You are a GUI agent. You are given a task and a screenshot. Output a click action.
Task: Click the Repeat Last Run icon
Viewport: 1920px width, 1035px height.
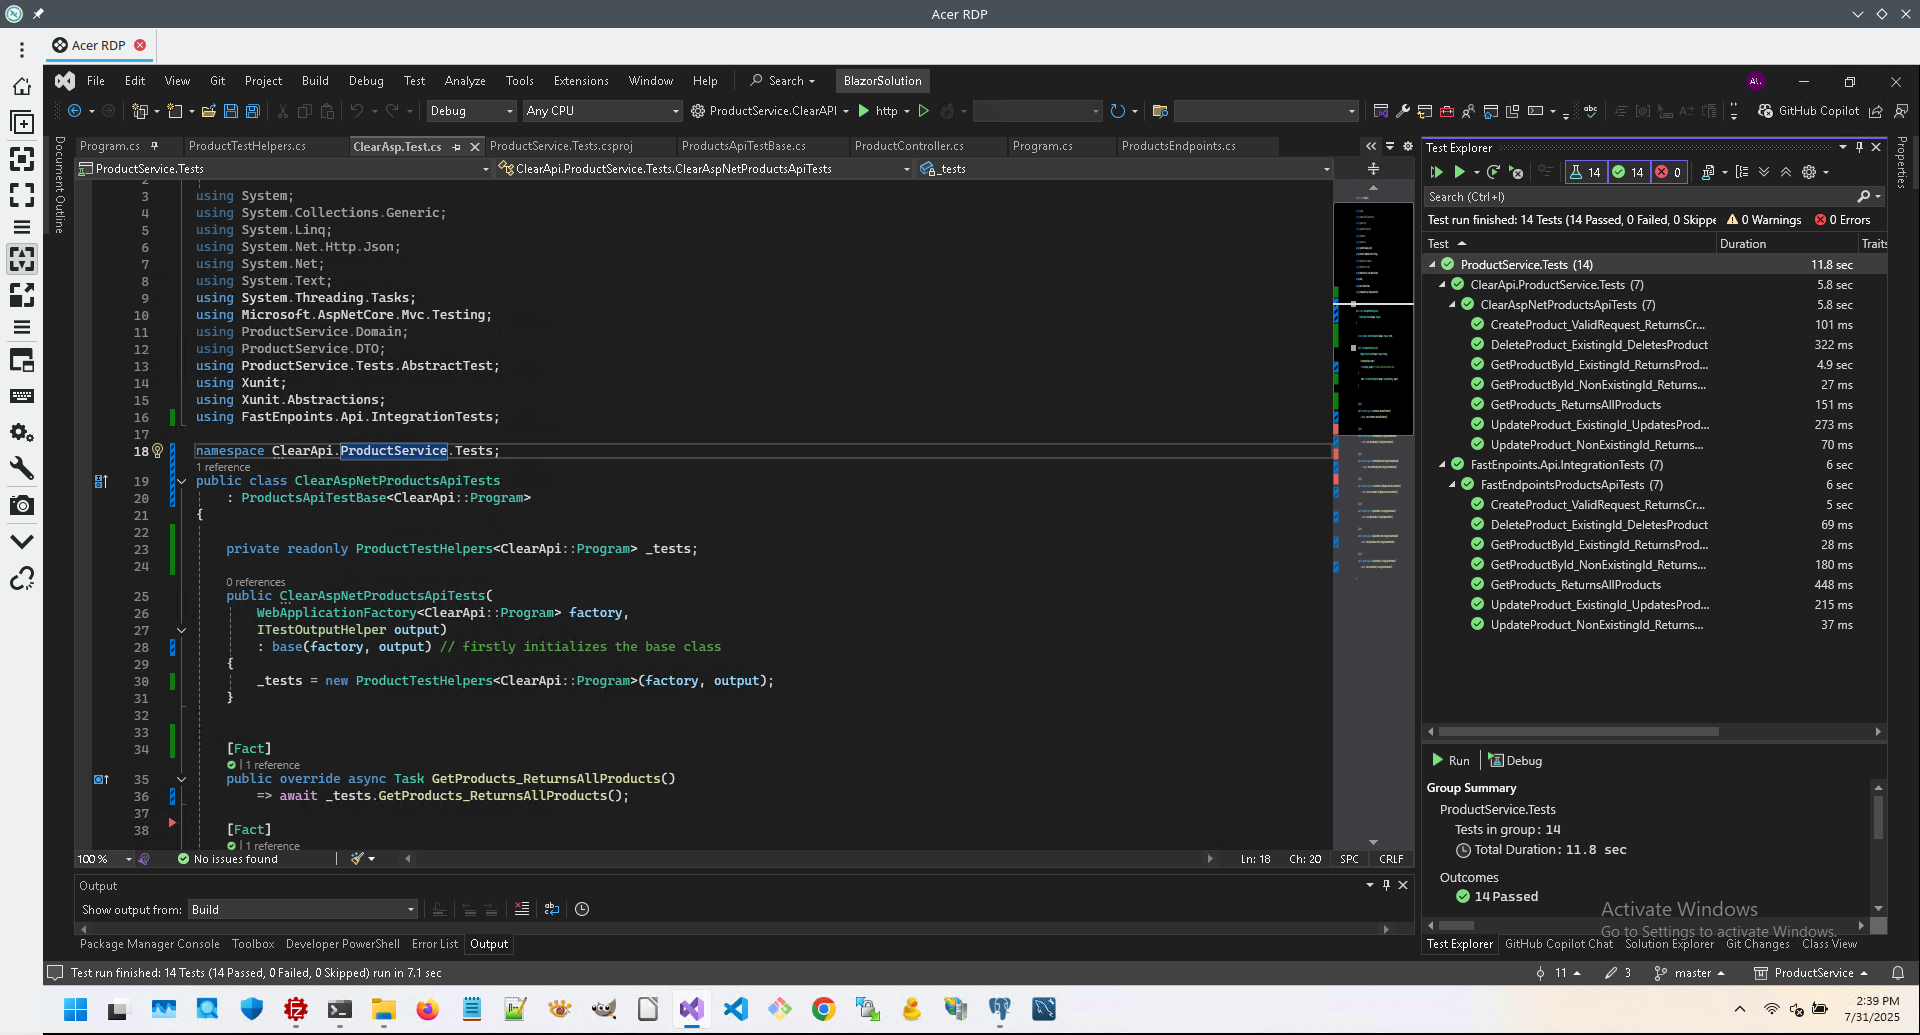click(x=1493, y=172)
